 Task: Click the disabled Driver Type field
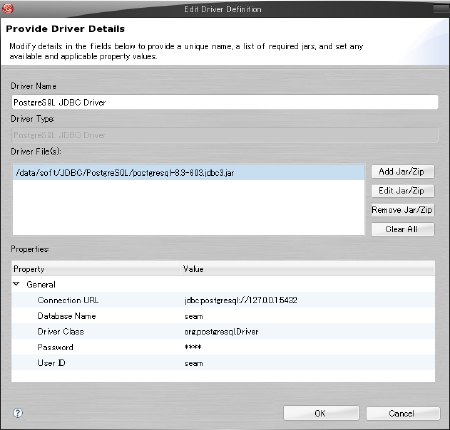225,135
